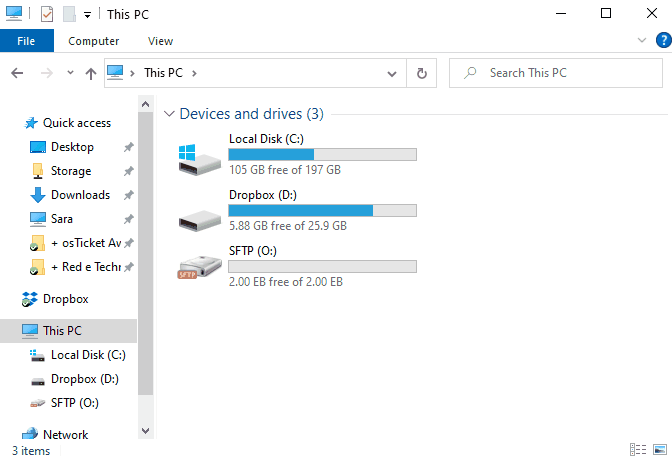Click the Dropbox logo icon in sidebar
This screenshot has height=461, width=672.
coord(30,299)
